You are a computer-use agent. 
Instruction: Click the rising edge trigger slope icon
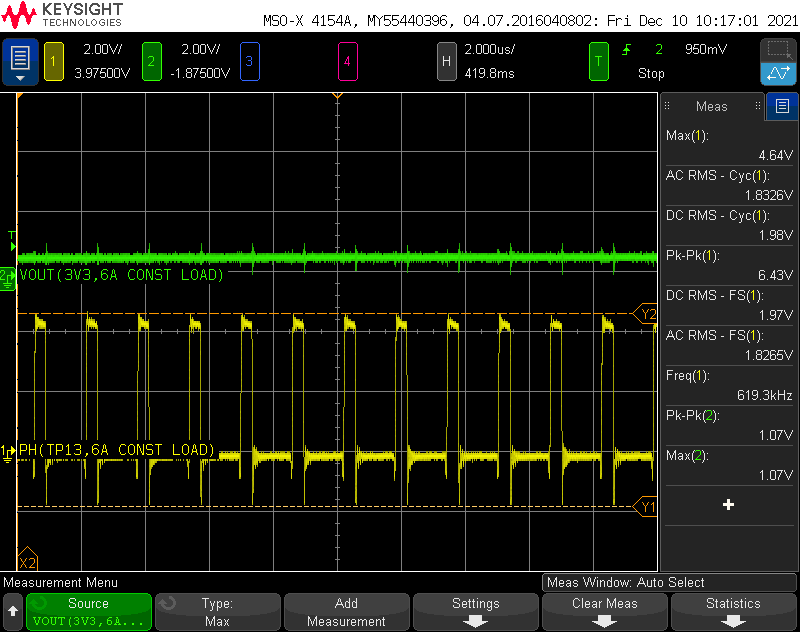coord(627,49)
